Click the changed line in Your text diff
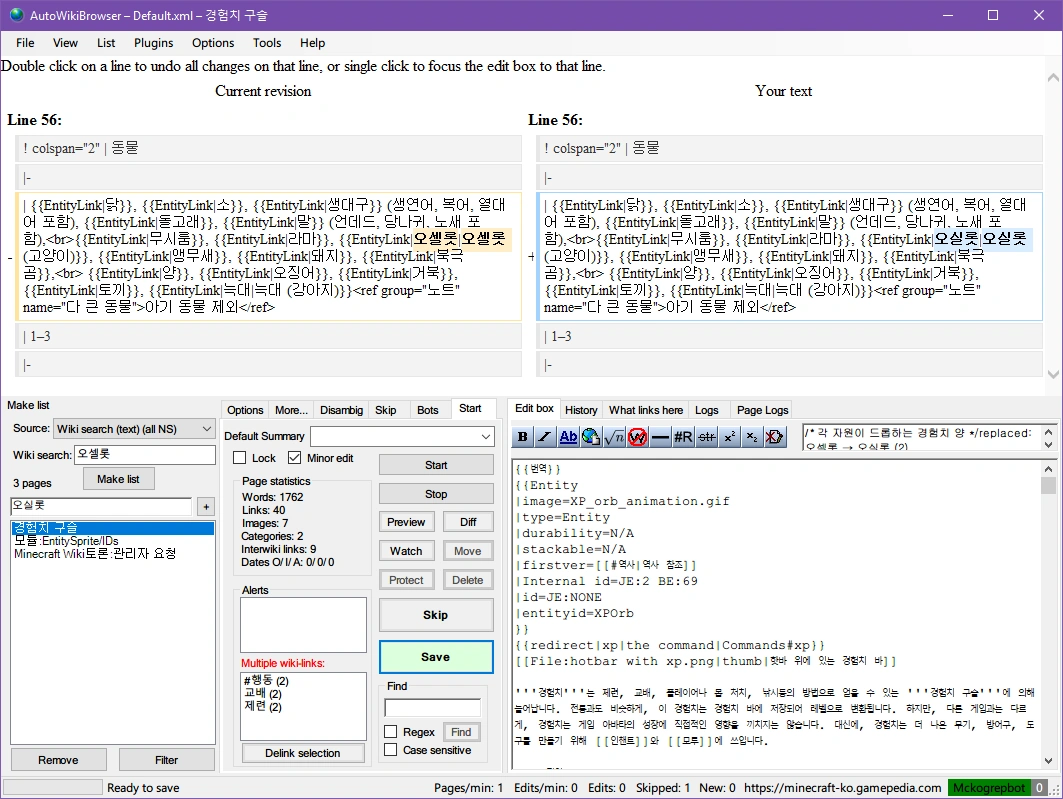The width and height of the screenshot is (1063, 799). coord(790,256)
